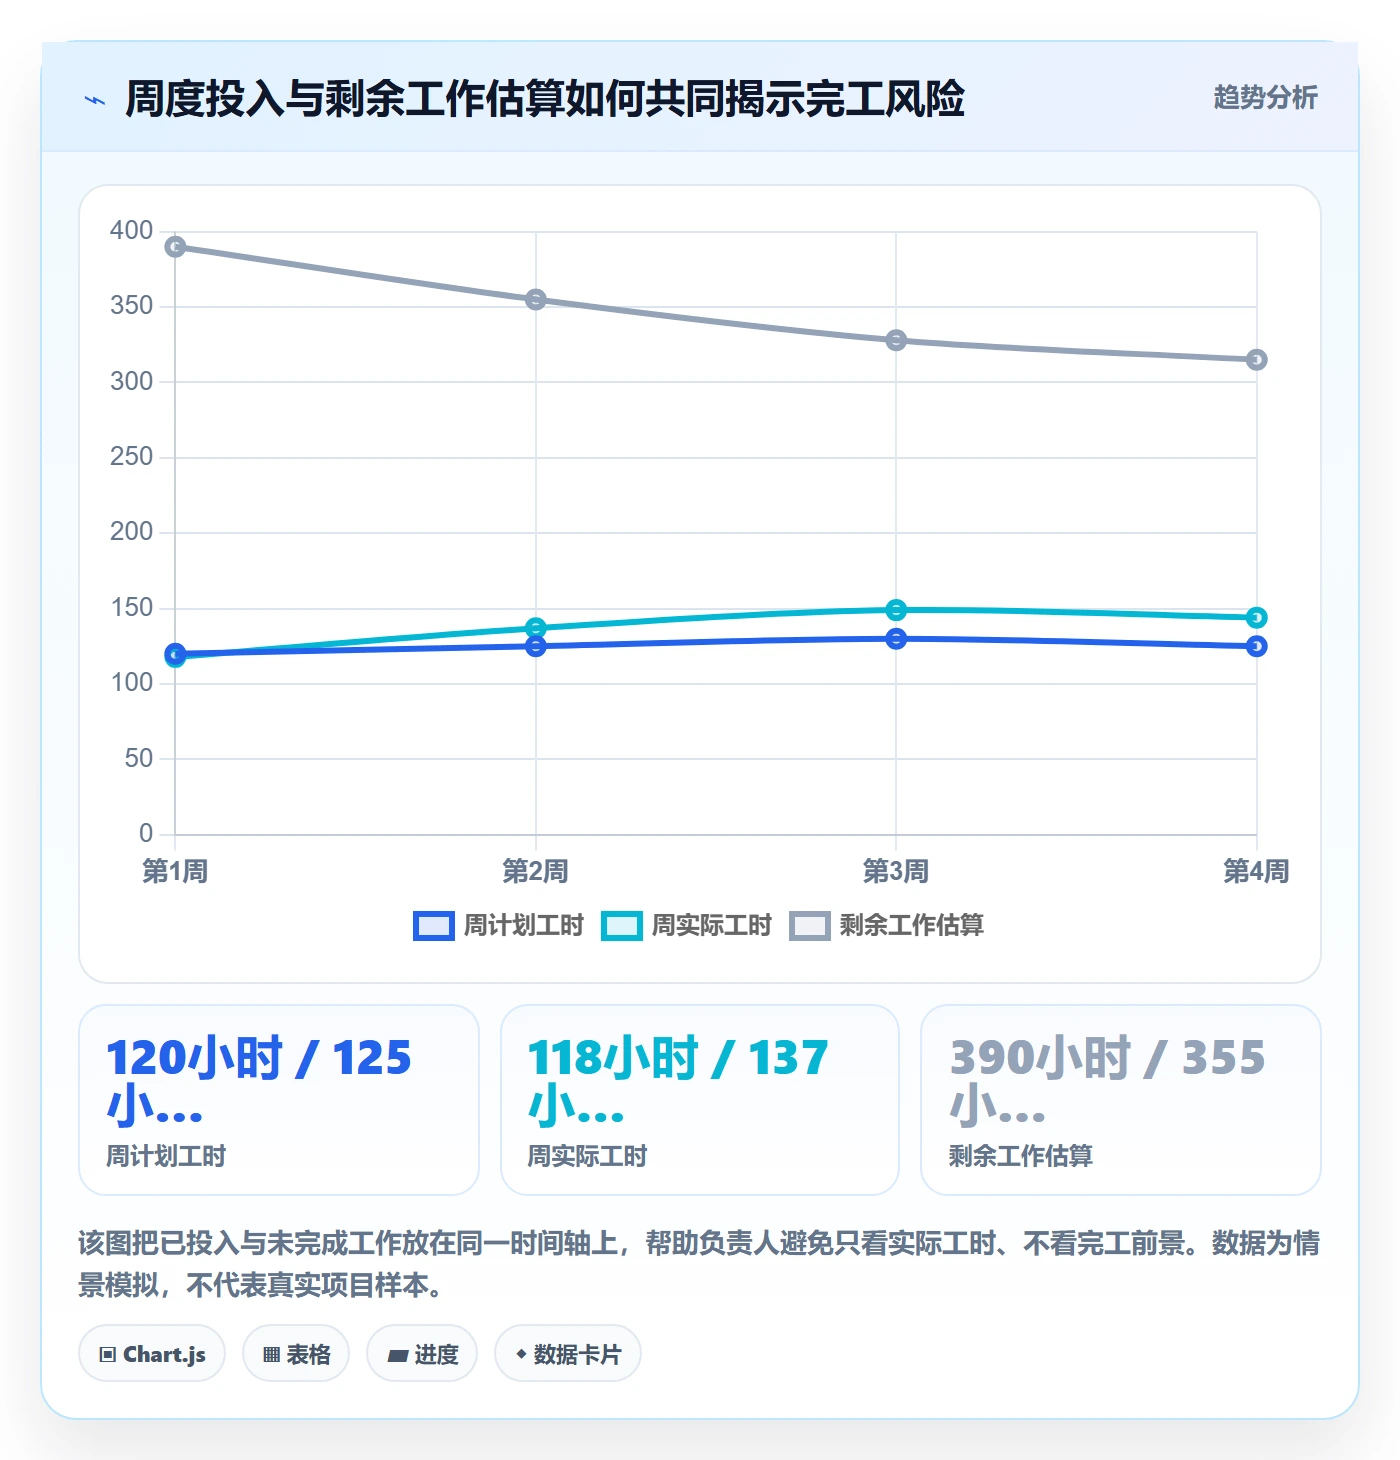This screenshot has width=1400, height=1460.
Task: Open the 390小时 / 355 剩余工作估算 card
Action: point(1121,1100)
